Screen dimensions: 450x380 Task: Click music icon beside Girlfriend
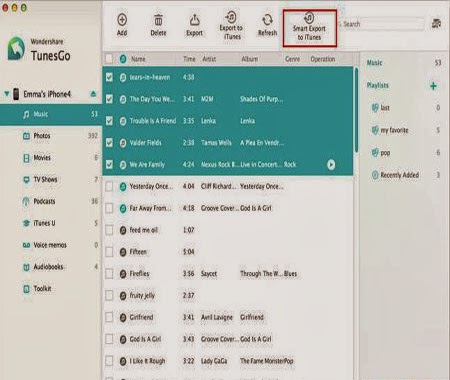tap(123, 317)
